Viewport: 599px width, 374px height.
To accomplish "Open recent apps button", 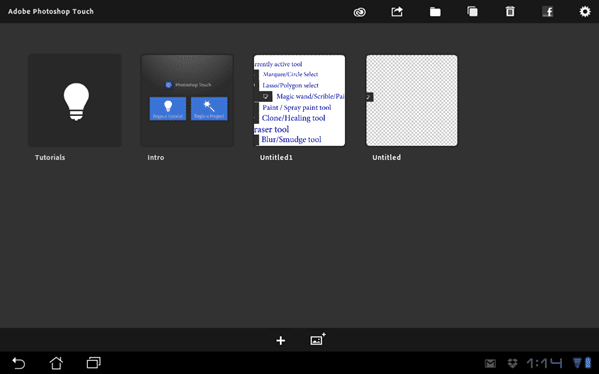I will 94,363.
